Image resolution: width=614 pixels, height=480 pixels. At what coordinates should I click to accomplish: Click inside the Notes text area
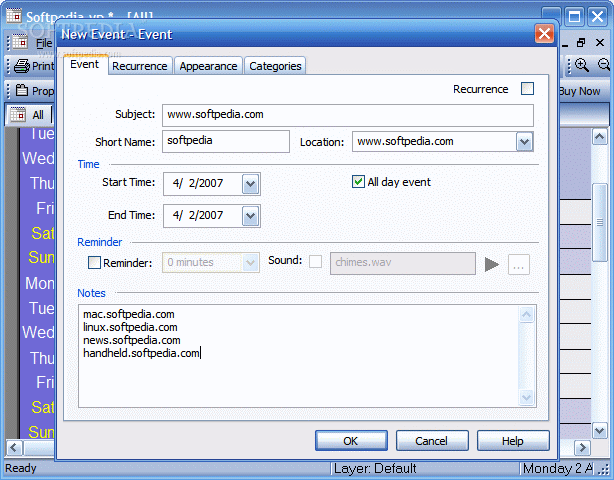tap(298, 356)
